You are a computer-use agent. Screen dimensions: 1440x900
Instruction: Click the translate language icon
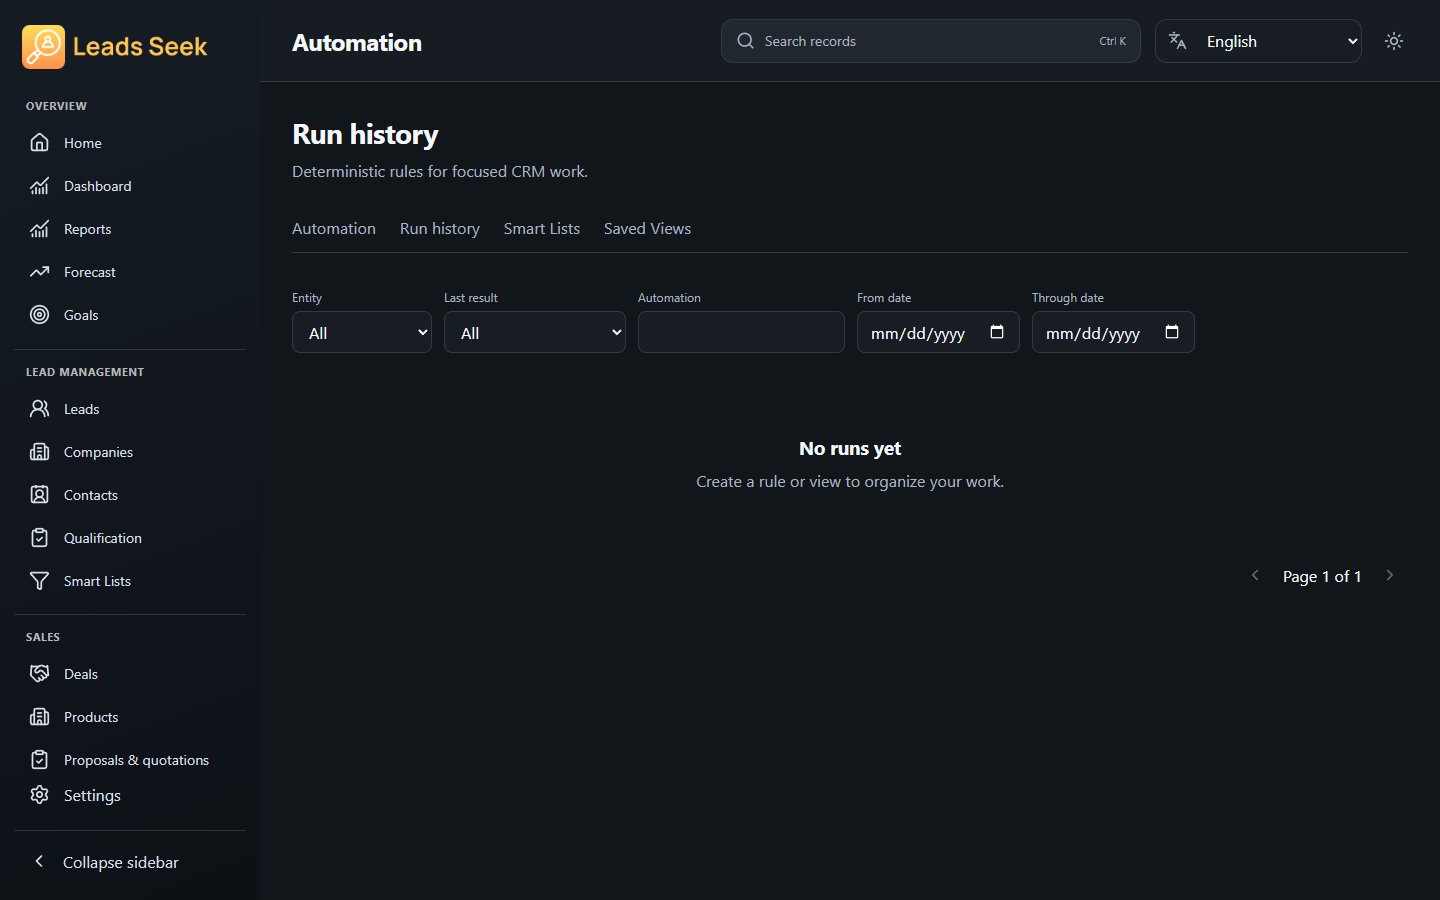click(1178, 41)
